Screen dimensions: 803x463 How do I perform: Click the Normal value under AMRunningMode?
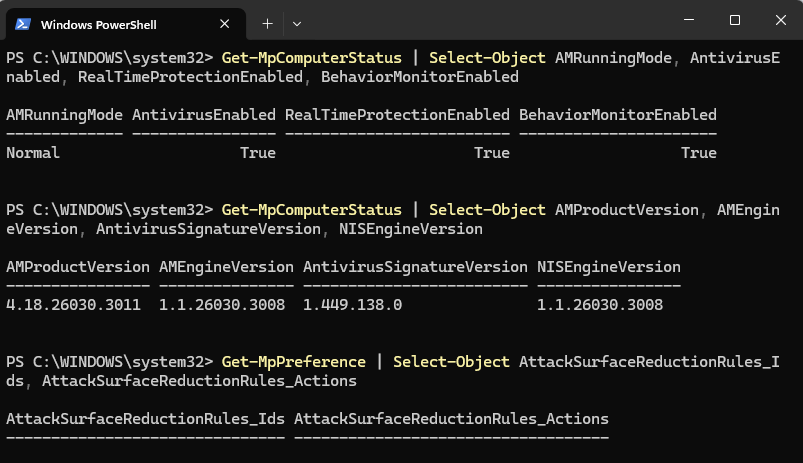tap(33, 153)
